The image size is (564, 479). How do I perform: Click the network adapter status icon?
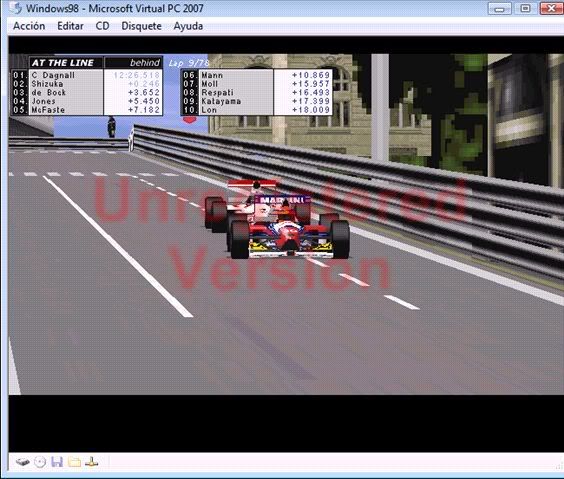[91, 462]
